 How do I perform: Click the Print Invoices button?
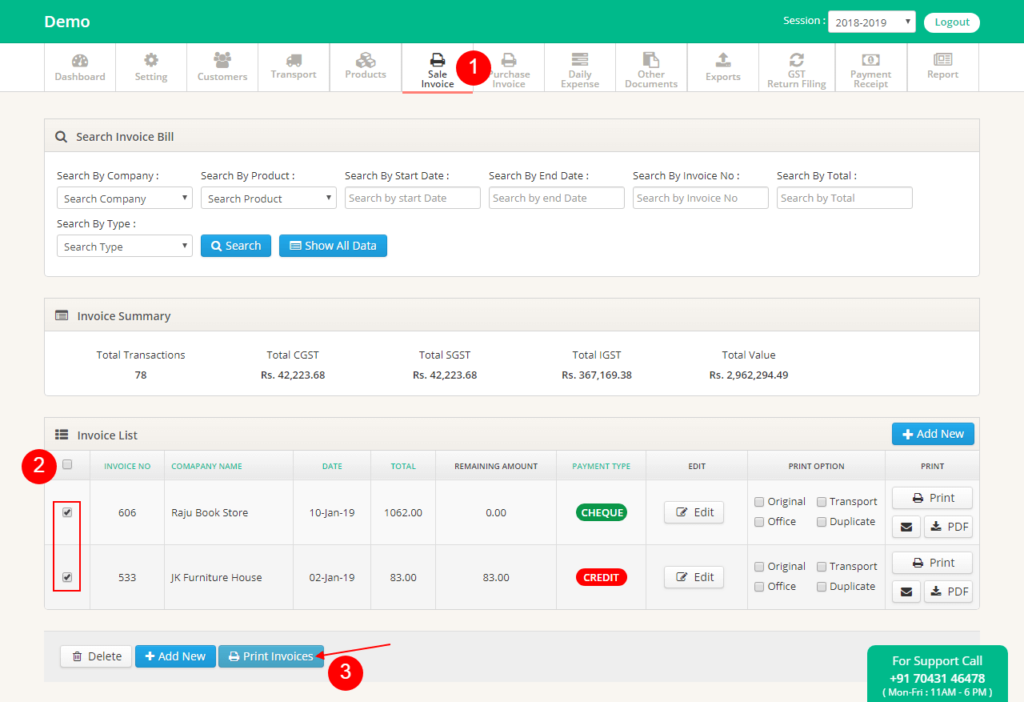271,656
